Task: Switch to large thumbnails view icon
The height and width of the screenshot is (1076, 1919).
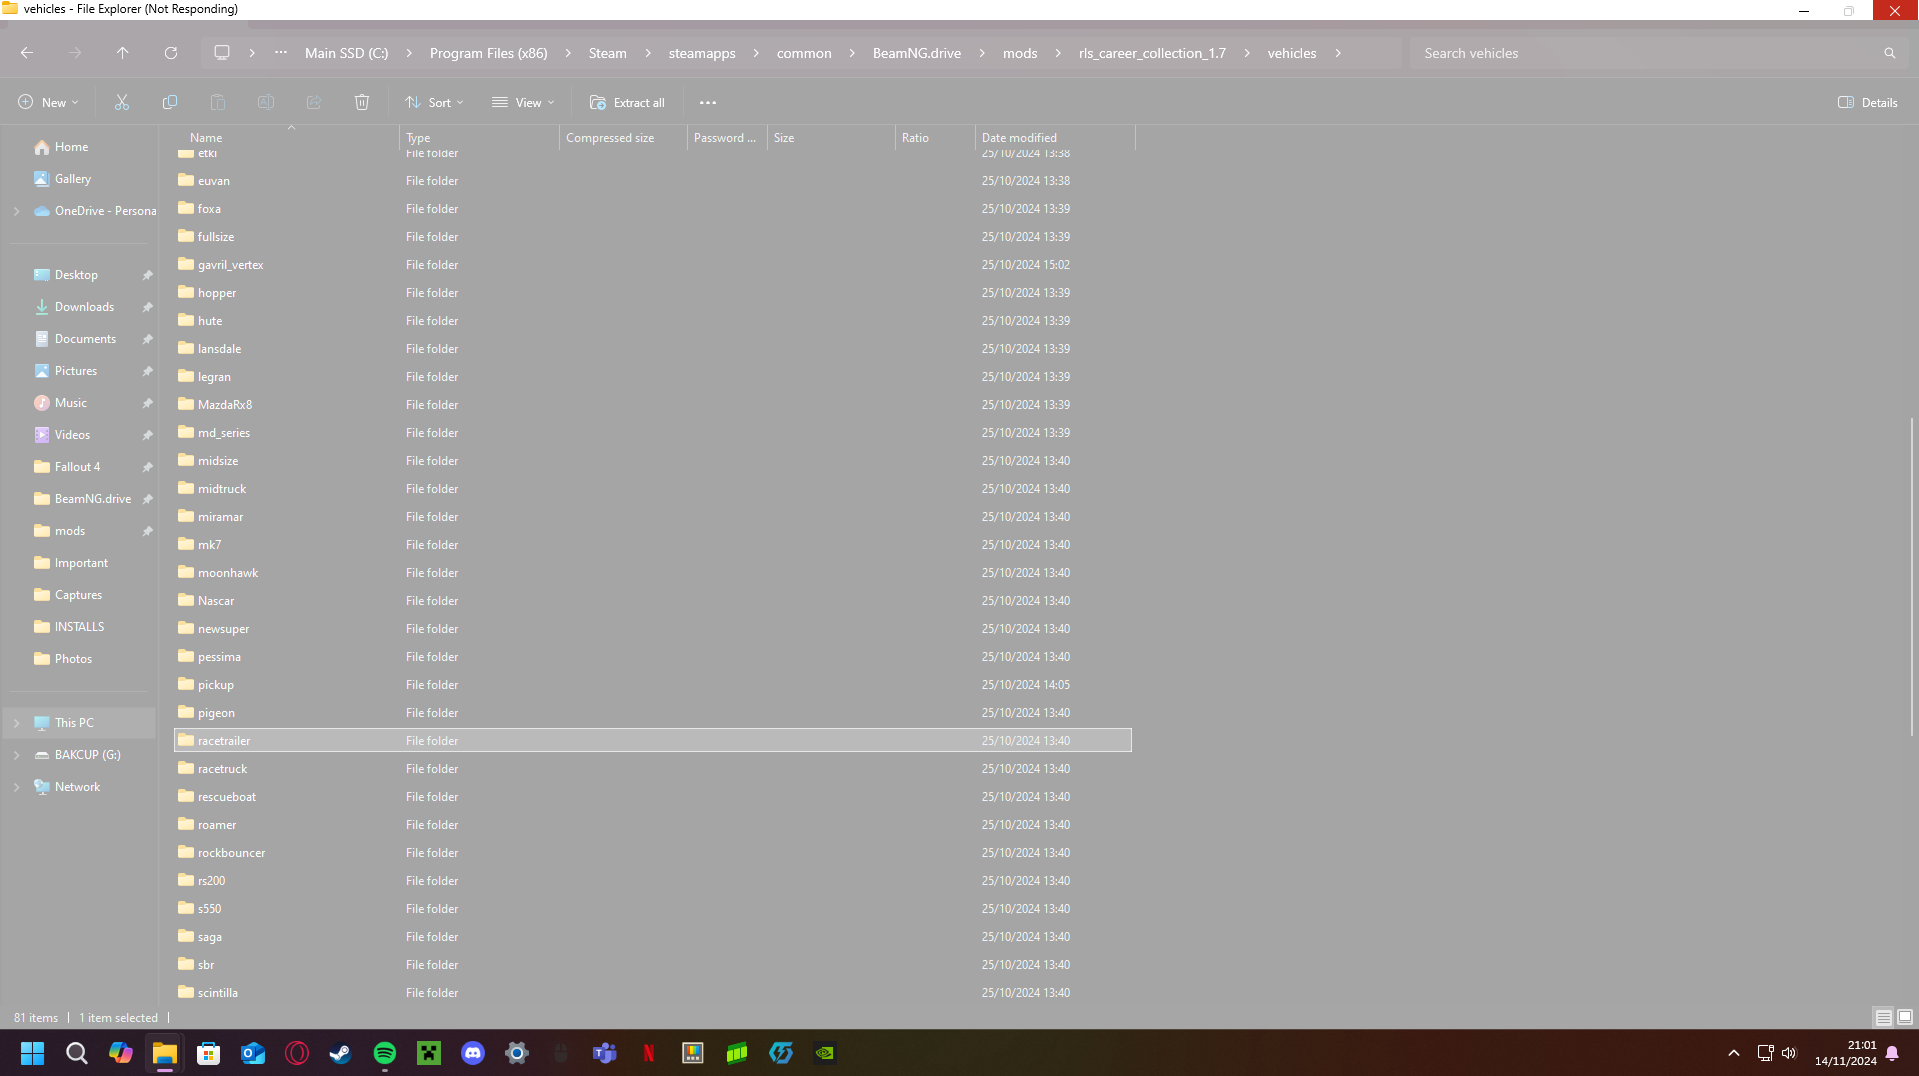Action: click(1905, 1017)
